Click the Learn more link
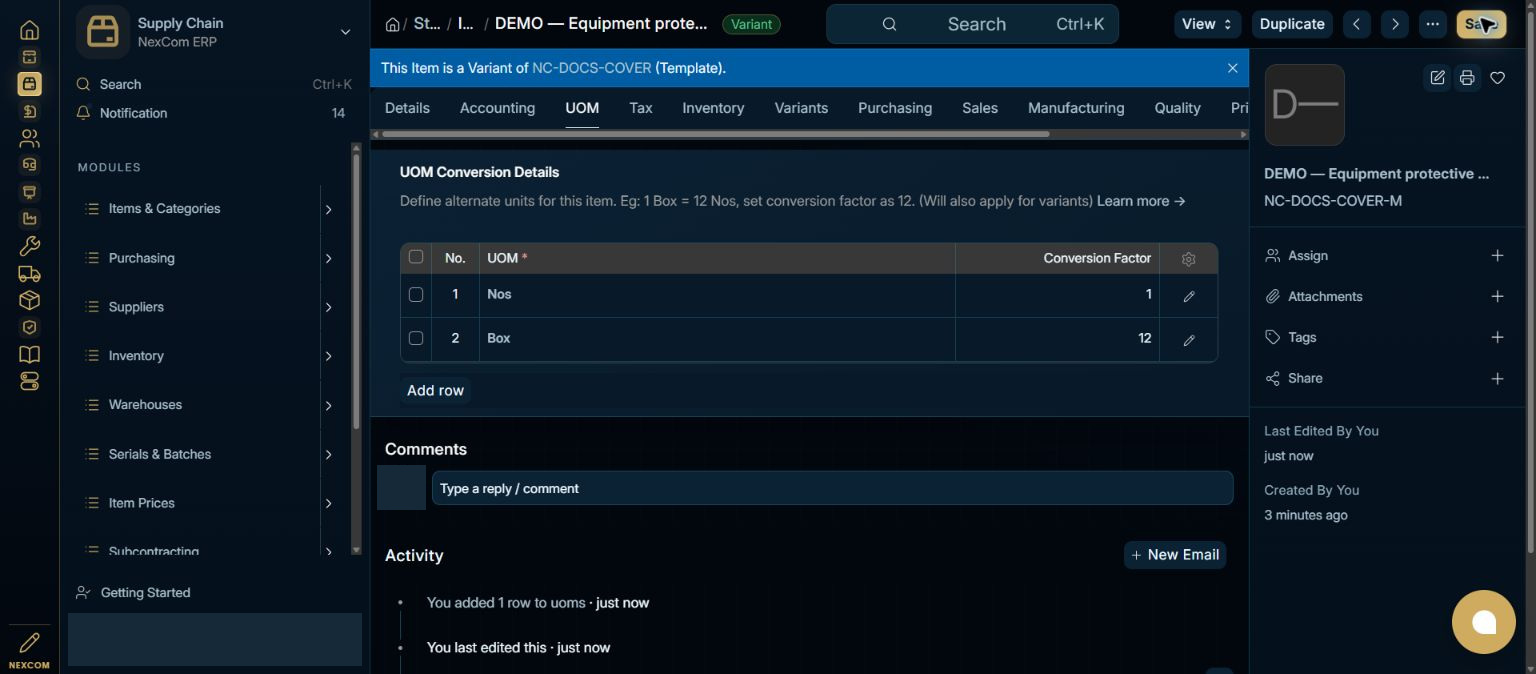Viewport: 1536px width, 674px height. coord(1141,201)
